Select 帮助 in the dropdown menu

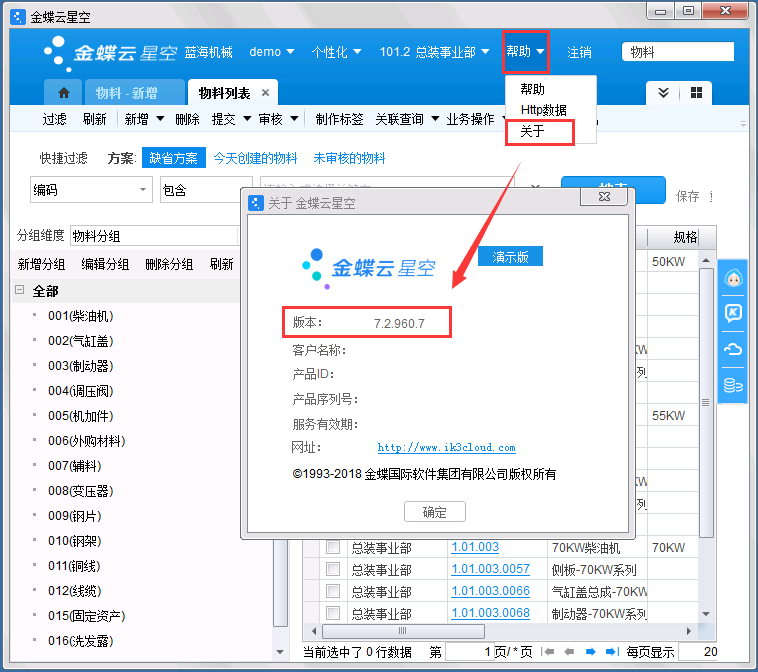coord(532,89)
